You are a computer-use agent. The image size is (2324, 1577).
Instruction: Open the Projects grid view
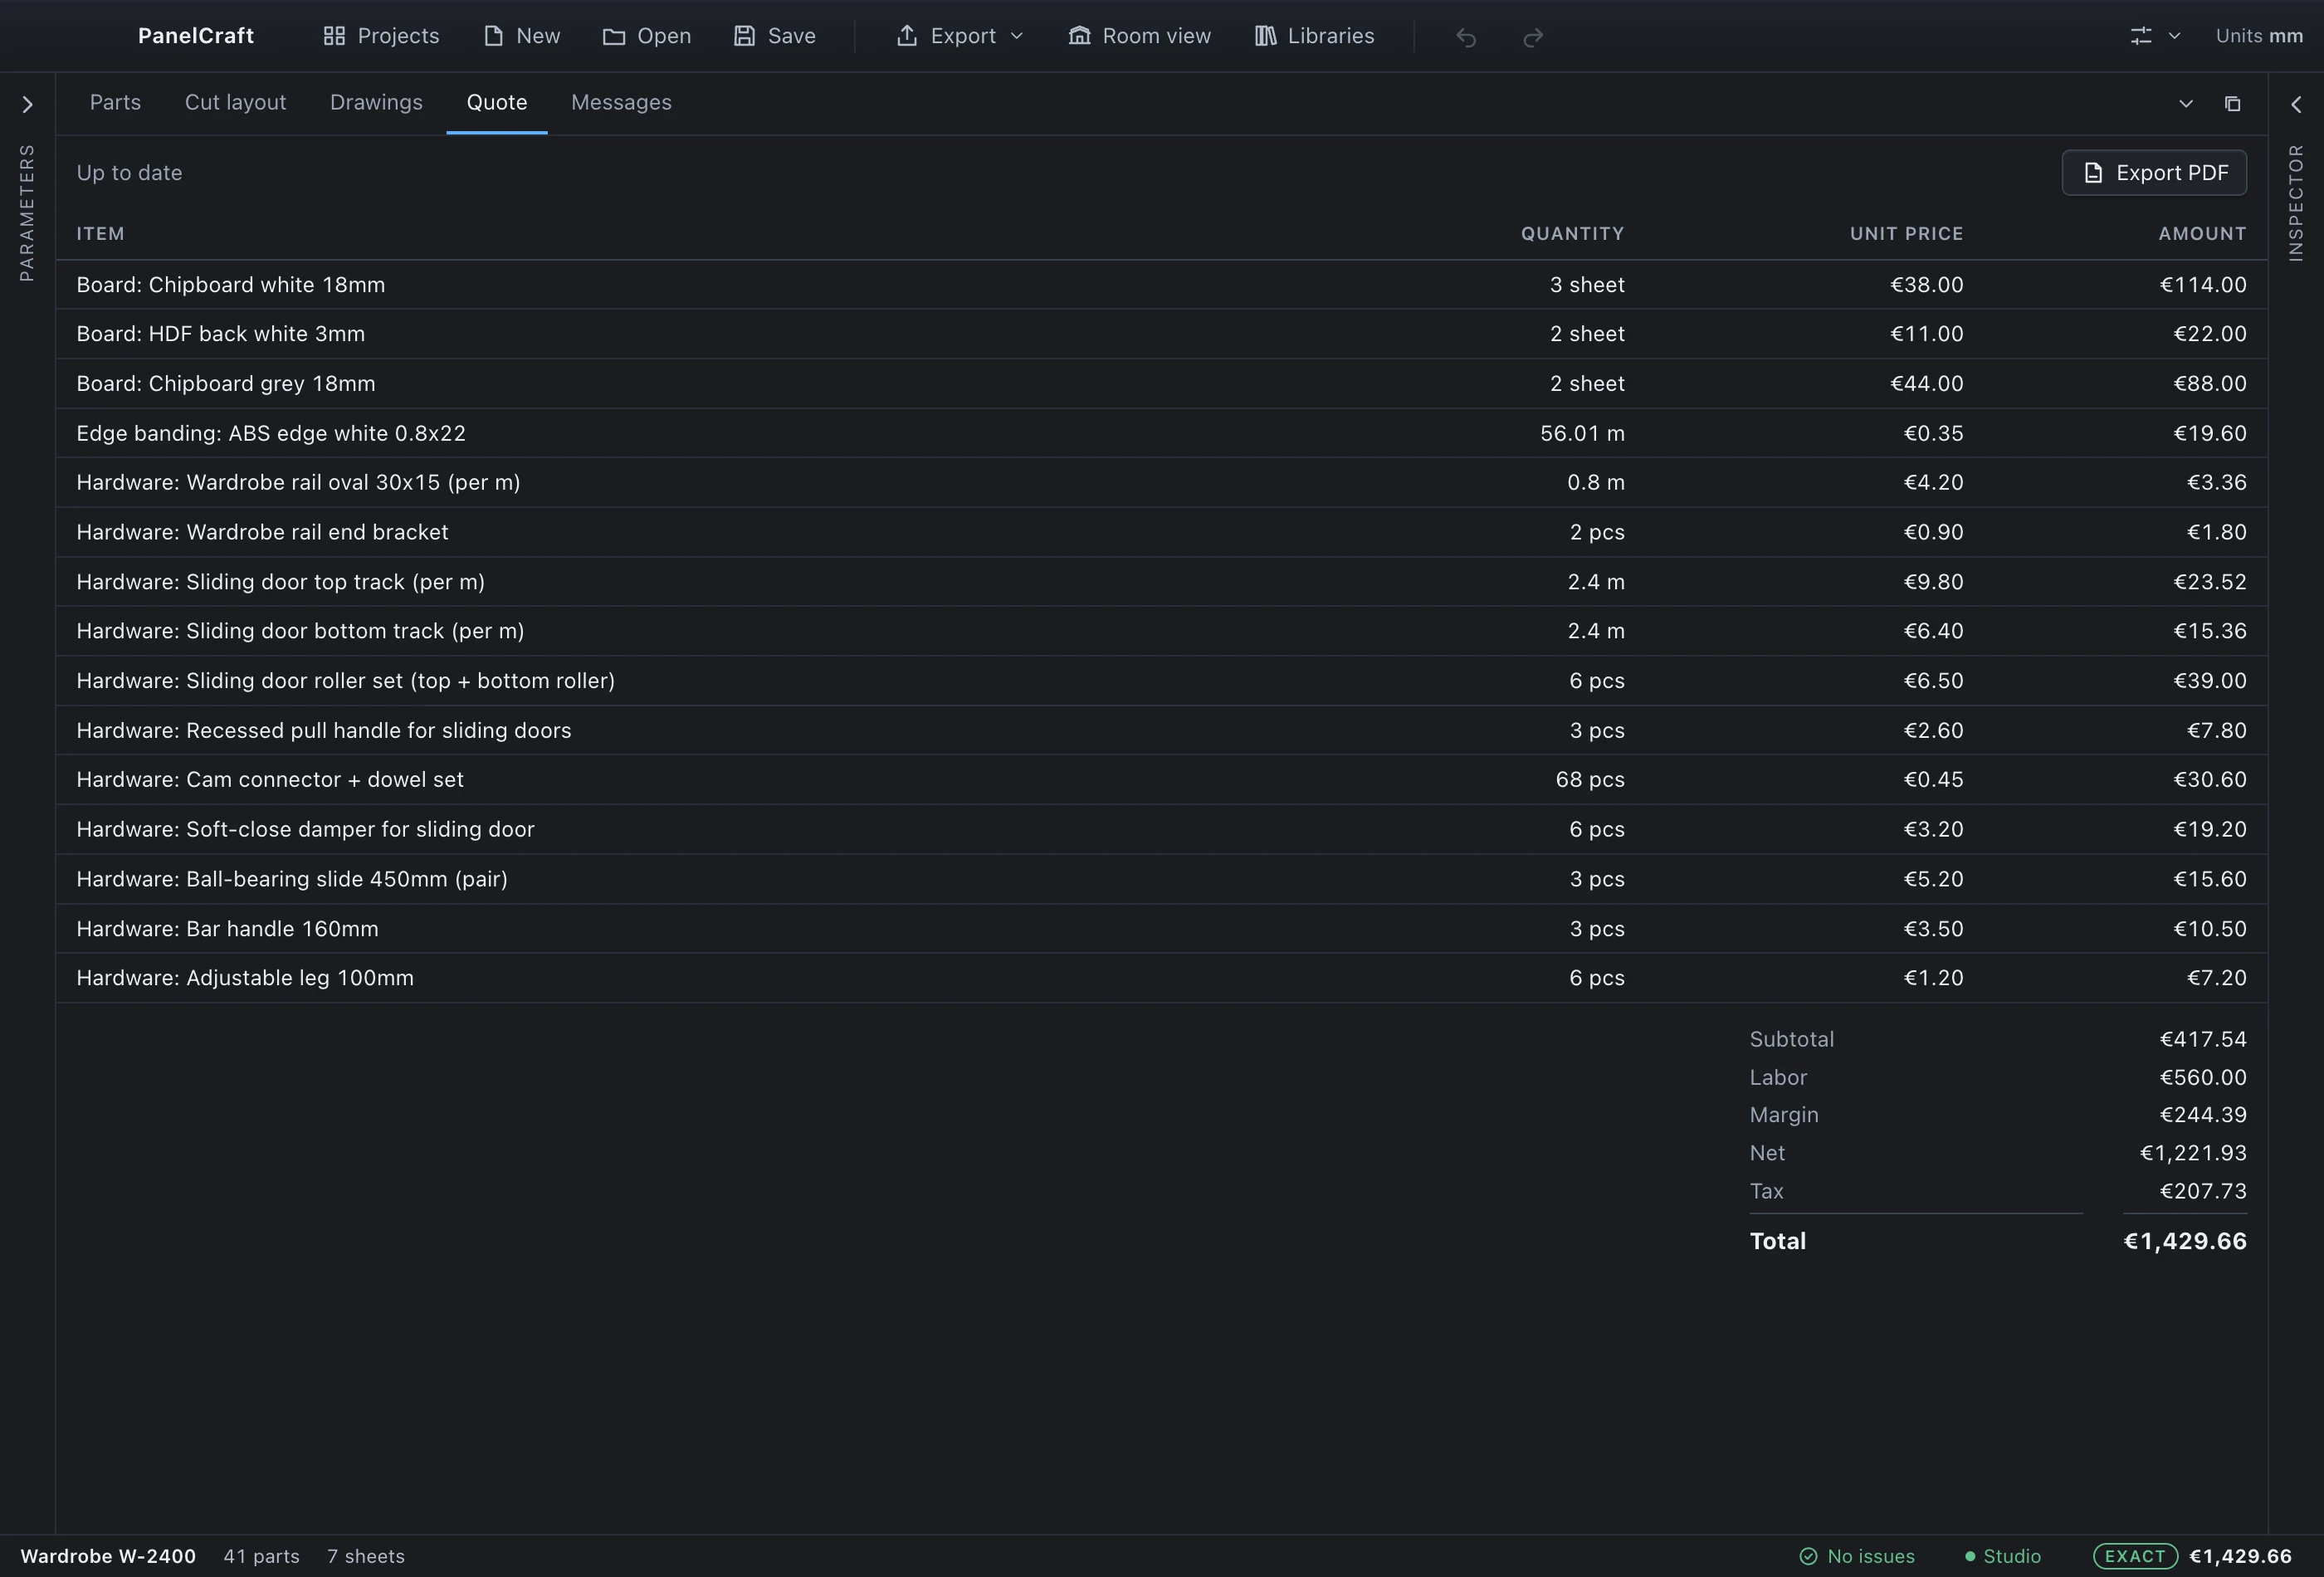pyautogui.click(x=381, y=36)
